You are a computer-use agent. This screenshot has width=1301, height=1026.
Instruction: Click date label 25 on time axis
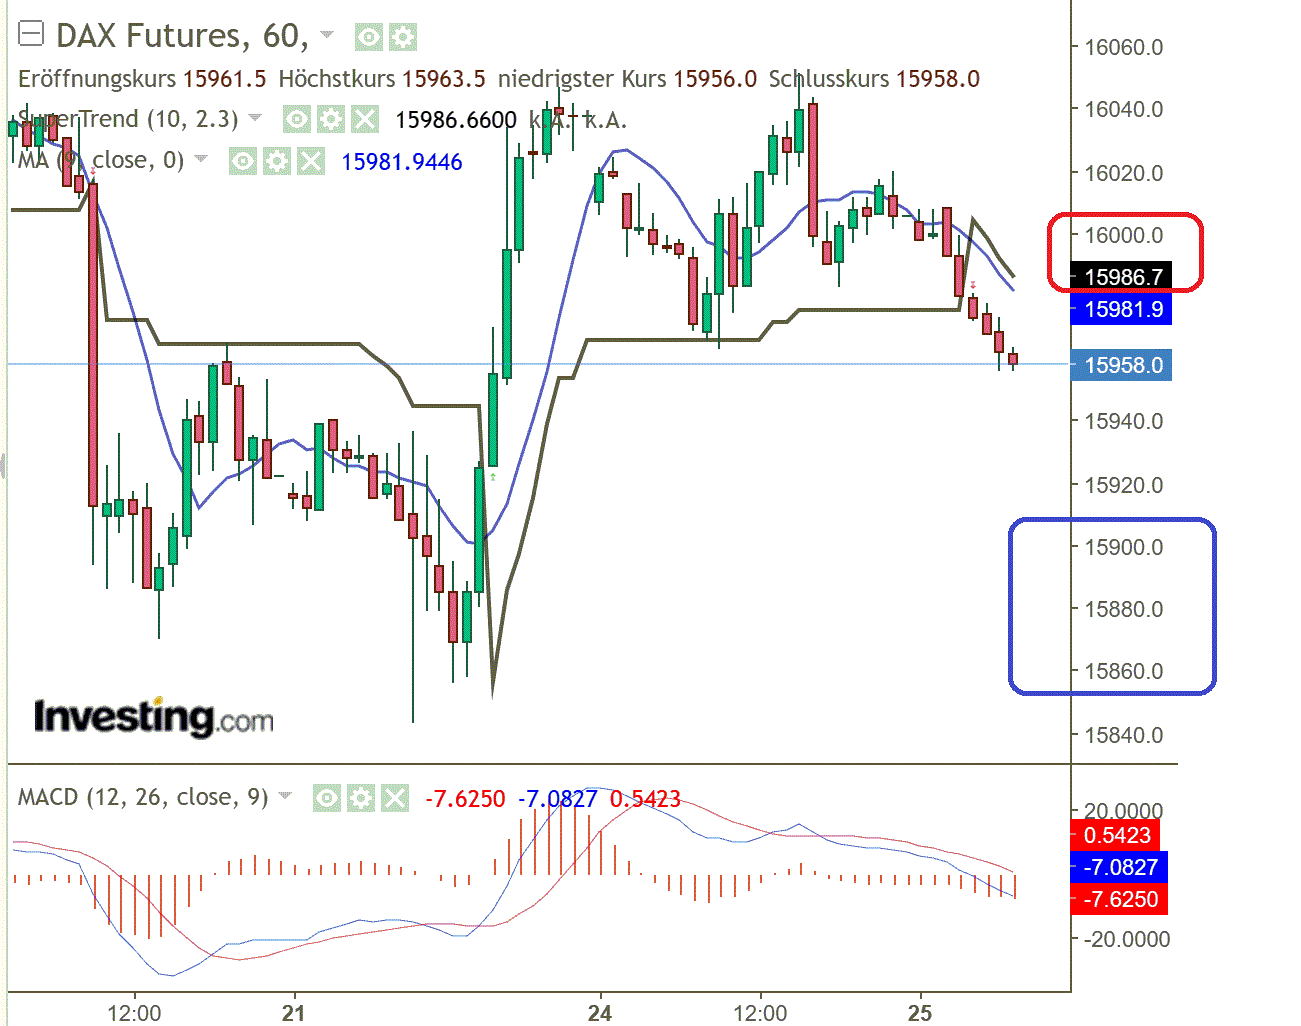point(919,1013)
